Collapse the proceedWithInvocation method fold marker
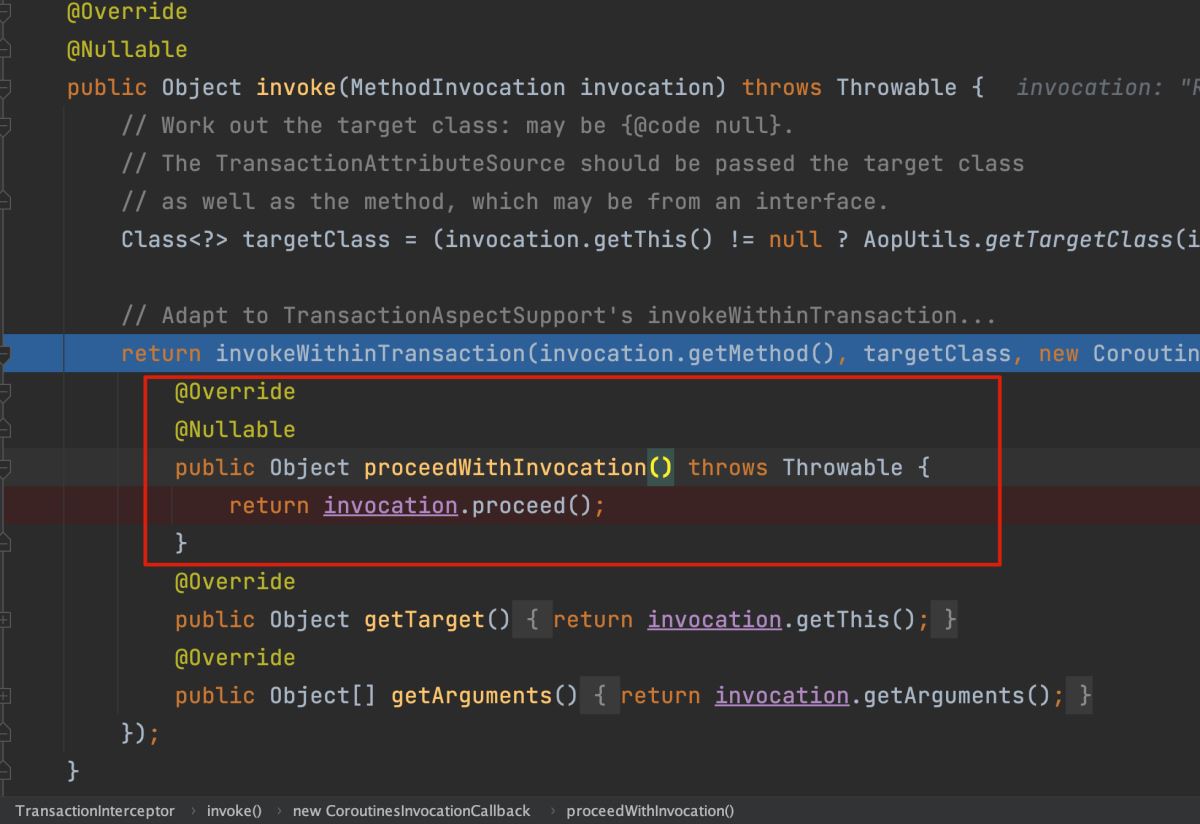This screenshot has width=1200, height=824. (x=5, y=468)
